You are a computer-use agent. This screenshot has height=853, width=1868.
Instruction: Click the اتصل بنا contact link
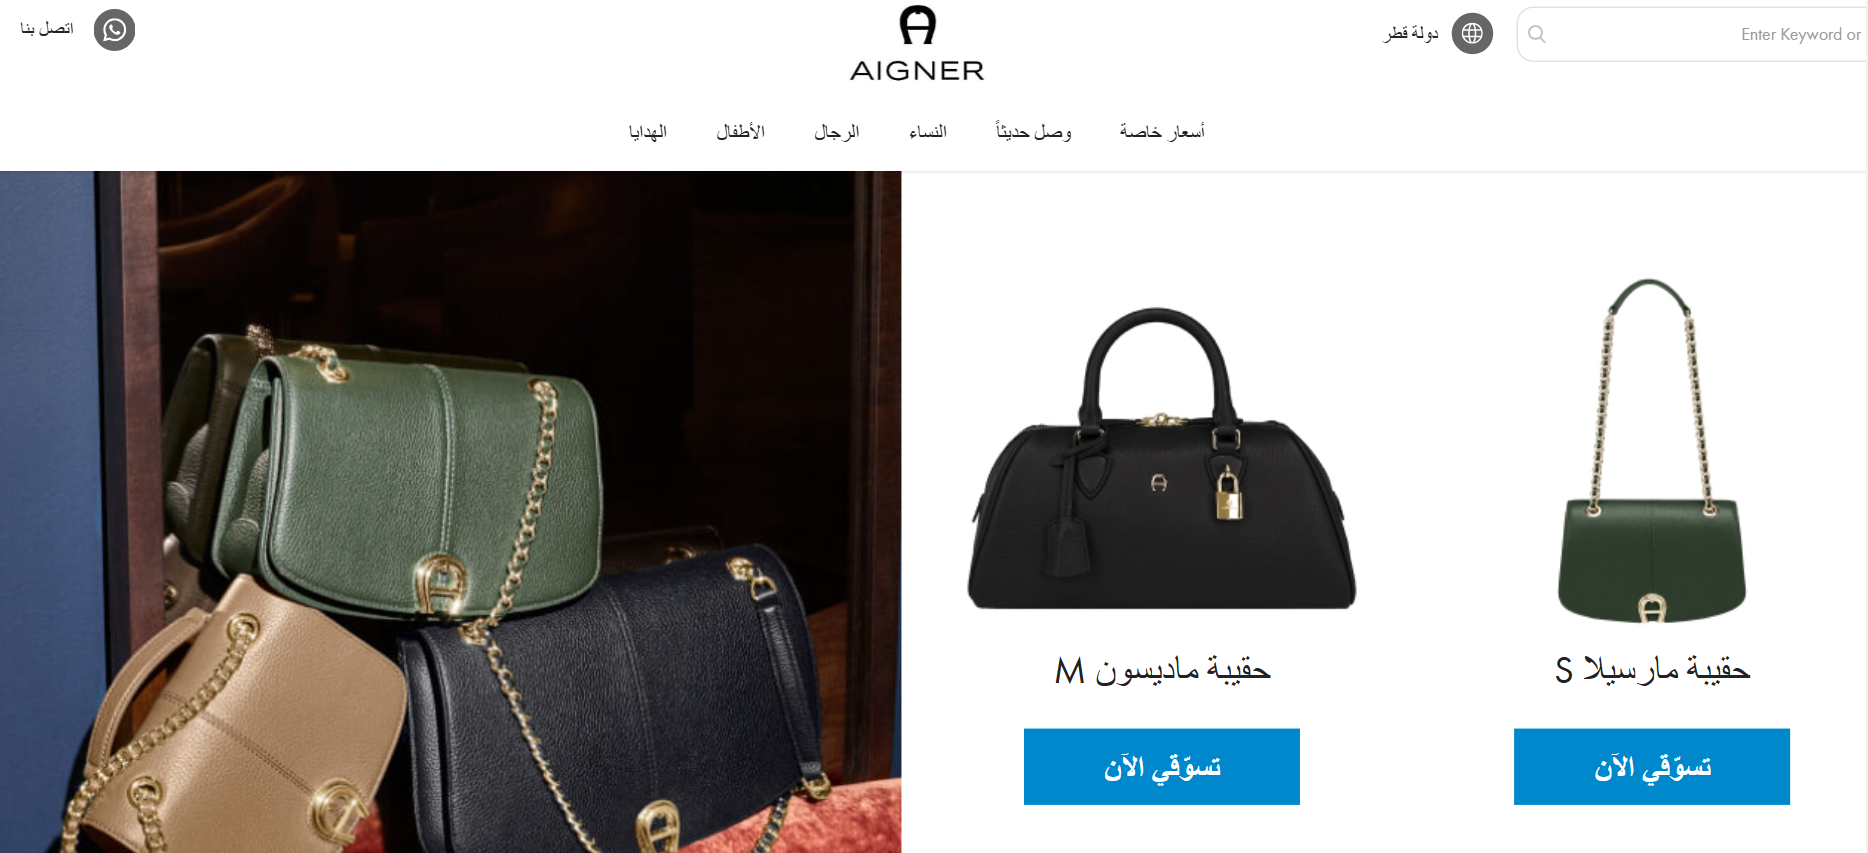click(x=47, y=29)
